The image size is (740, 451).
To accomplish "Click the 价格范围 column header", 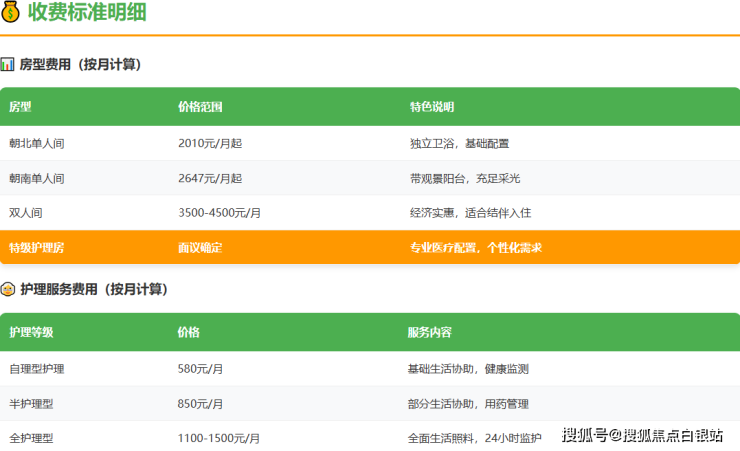I will [200, 107].
